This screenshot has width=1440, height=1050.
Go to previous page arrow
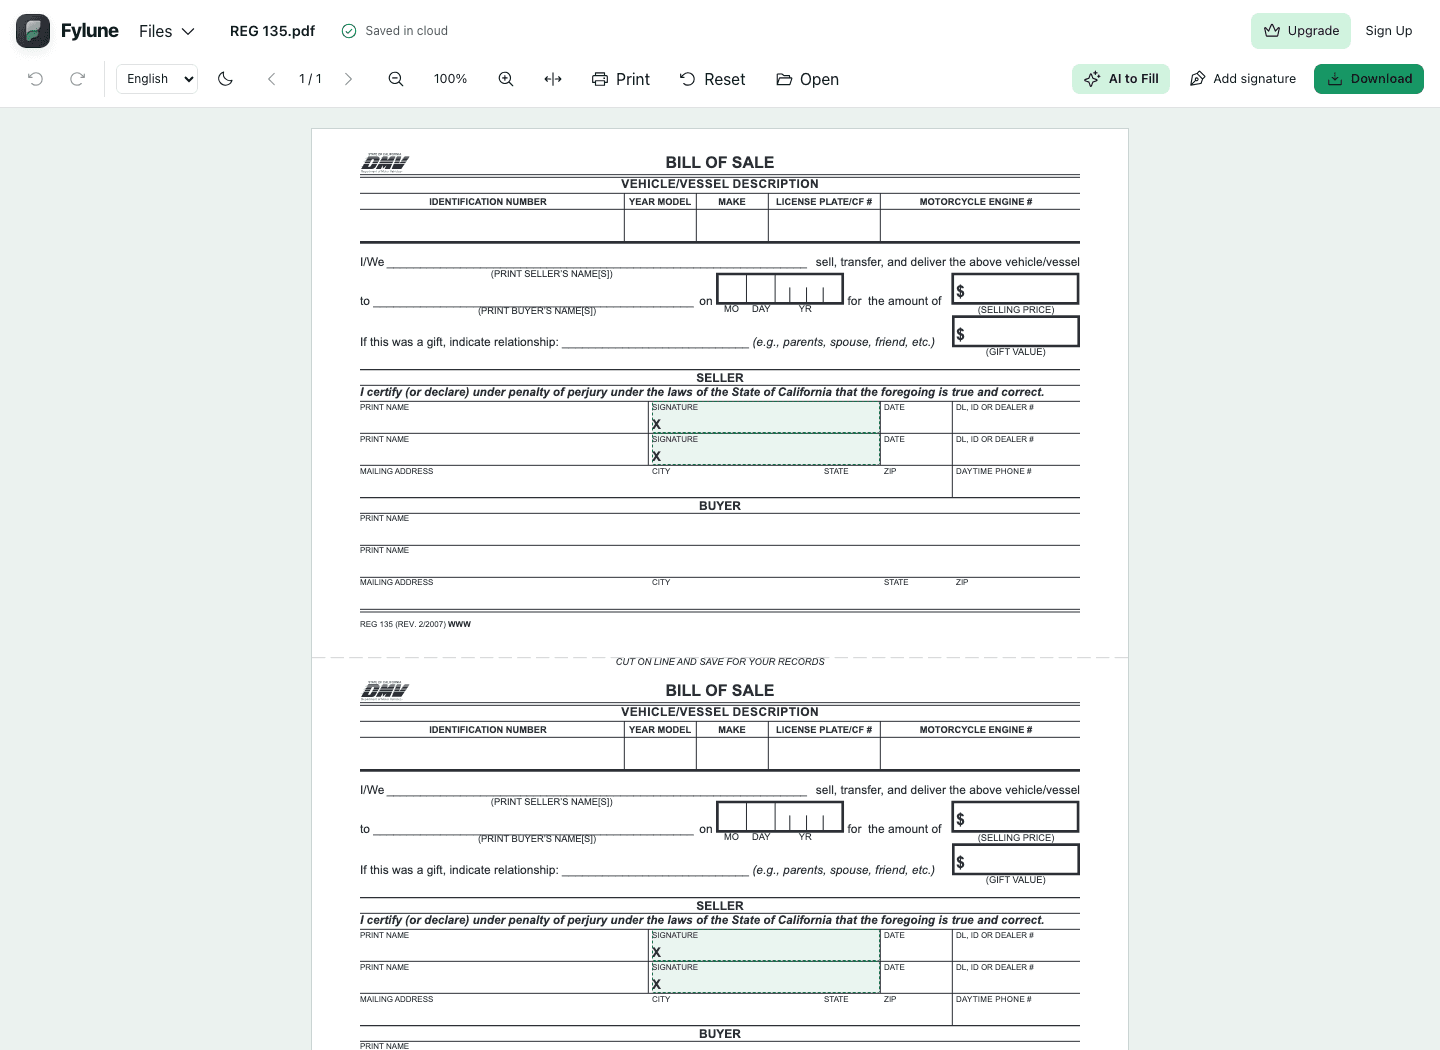[271, 79]
